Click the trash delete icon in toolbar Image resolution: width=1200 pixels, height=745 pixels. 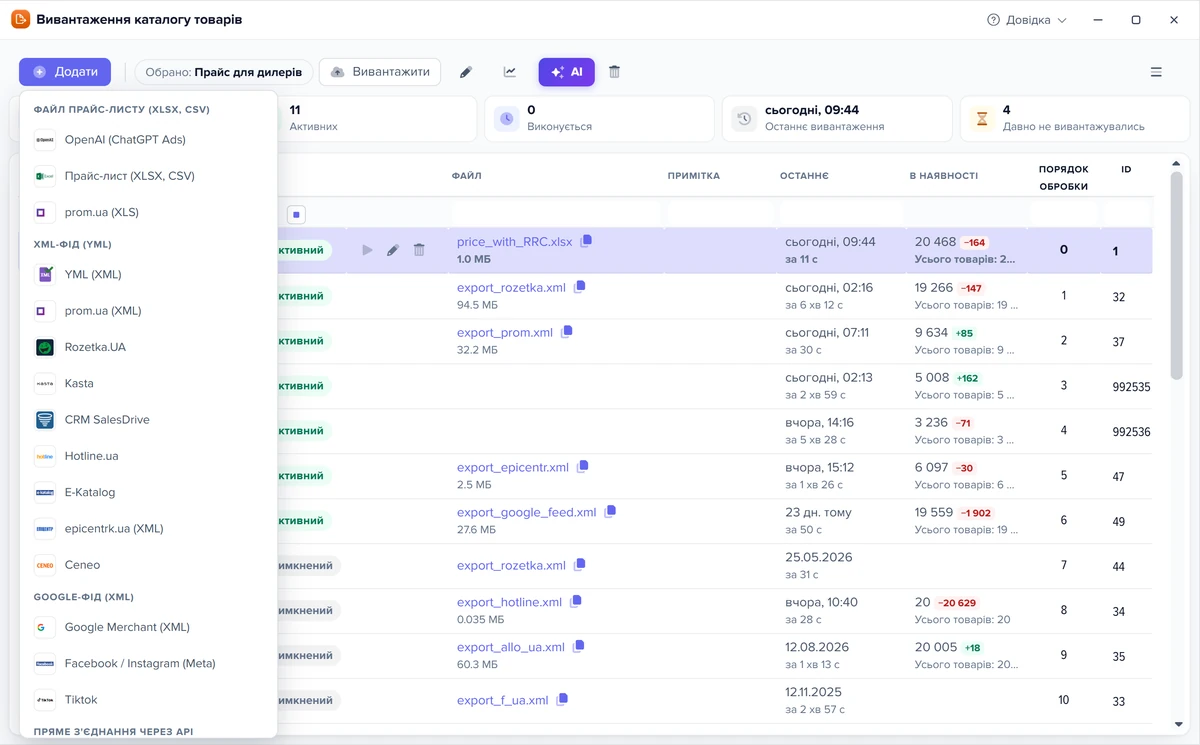[x=614, y=72]
